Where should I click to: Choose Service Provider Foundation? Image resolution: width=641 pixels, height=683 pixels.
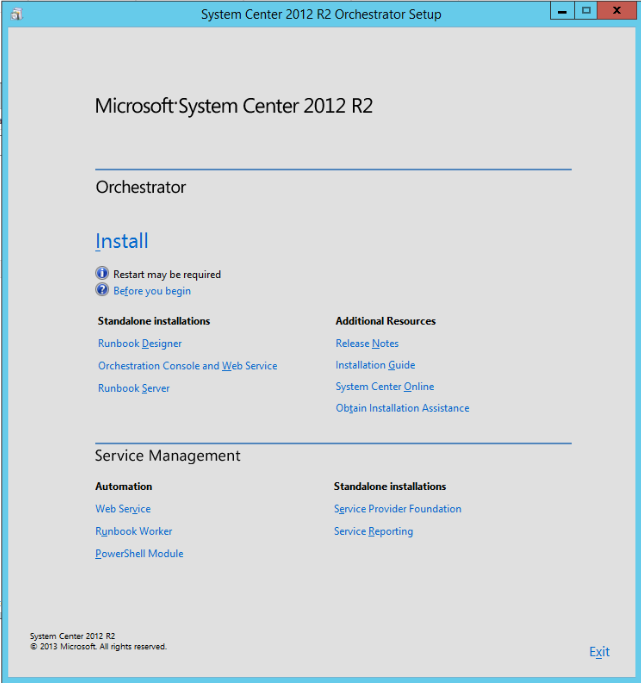click(x=398, y=509)
